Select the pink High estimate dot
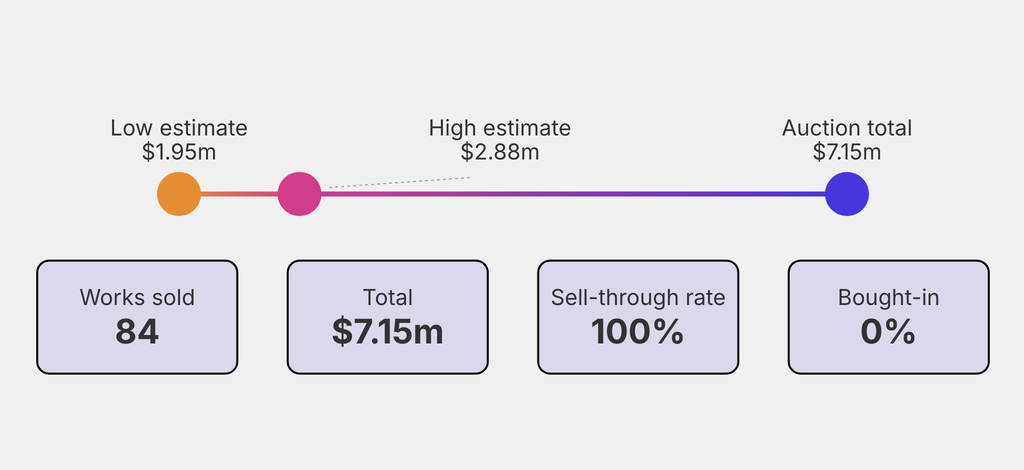This screenshot has height=470, width=1024. 299,194
